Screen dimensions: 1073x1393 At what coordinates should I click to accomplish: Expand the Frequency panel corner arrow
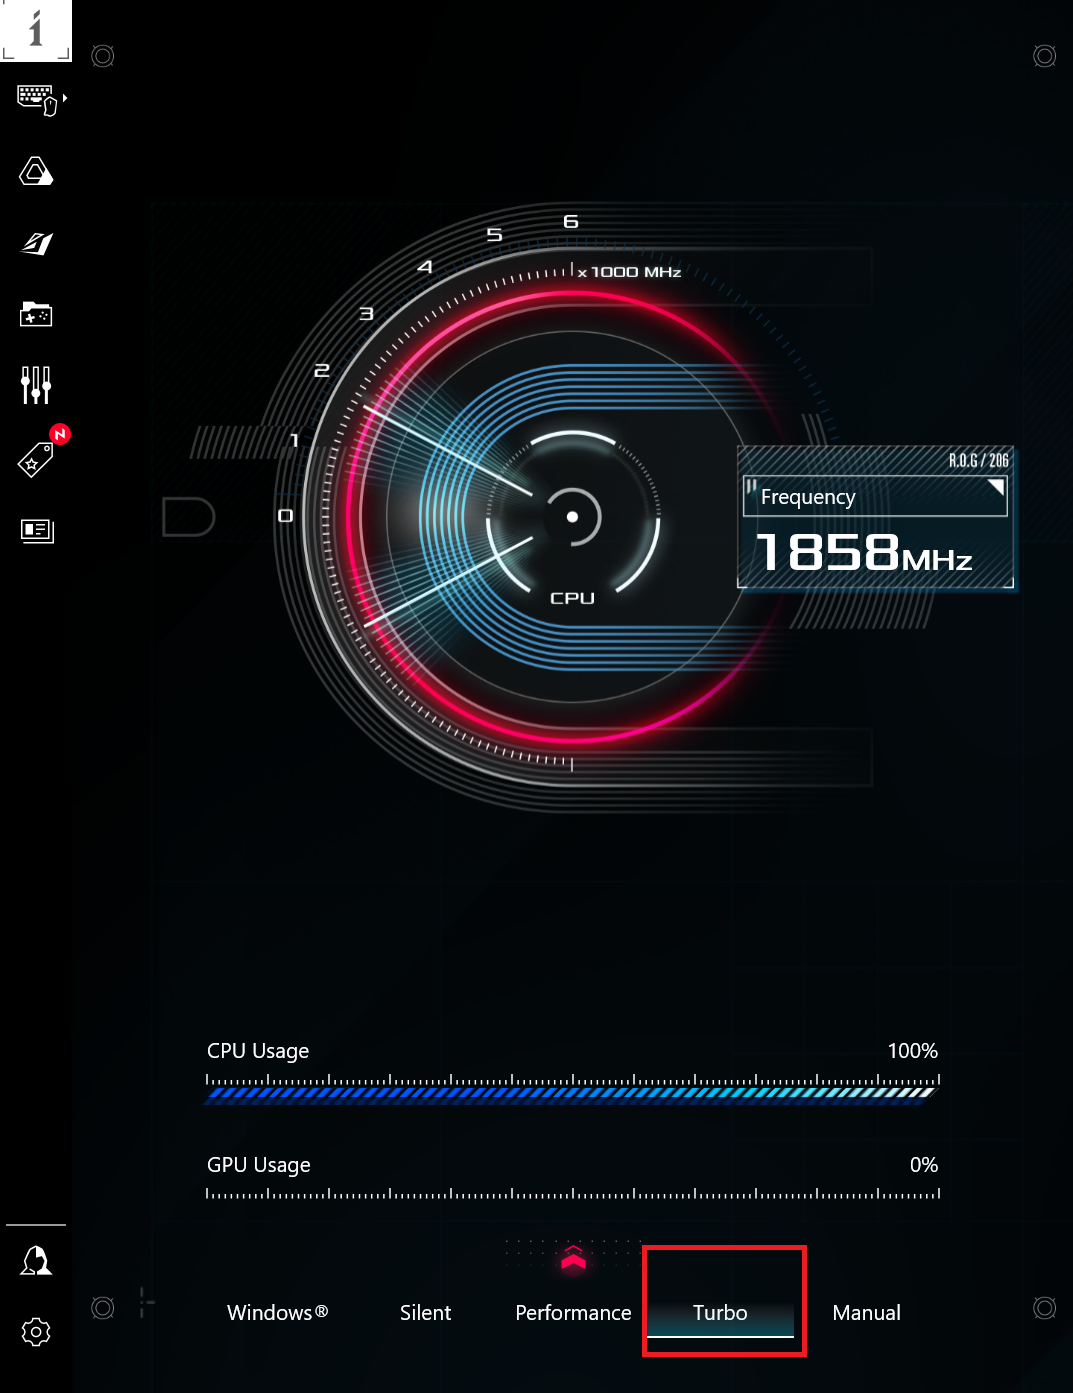click(995, 487)
